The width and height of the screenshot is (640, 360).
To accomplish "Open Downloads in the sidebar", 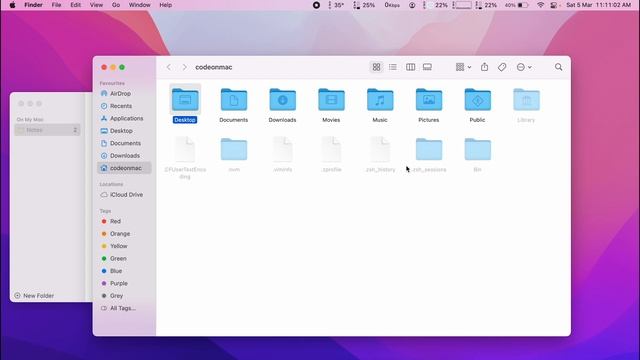I will point(124,156).
